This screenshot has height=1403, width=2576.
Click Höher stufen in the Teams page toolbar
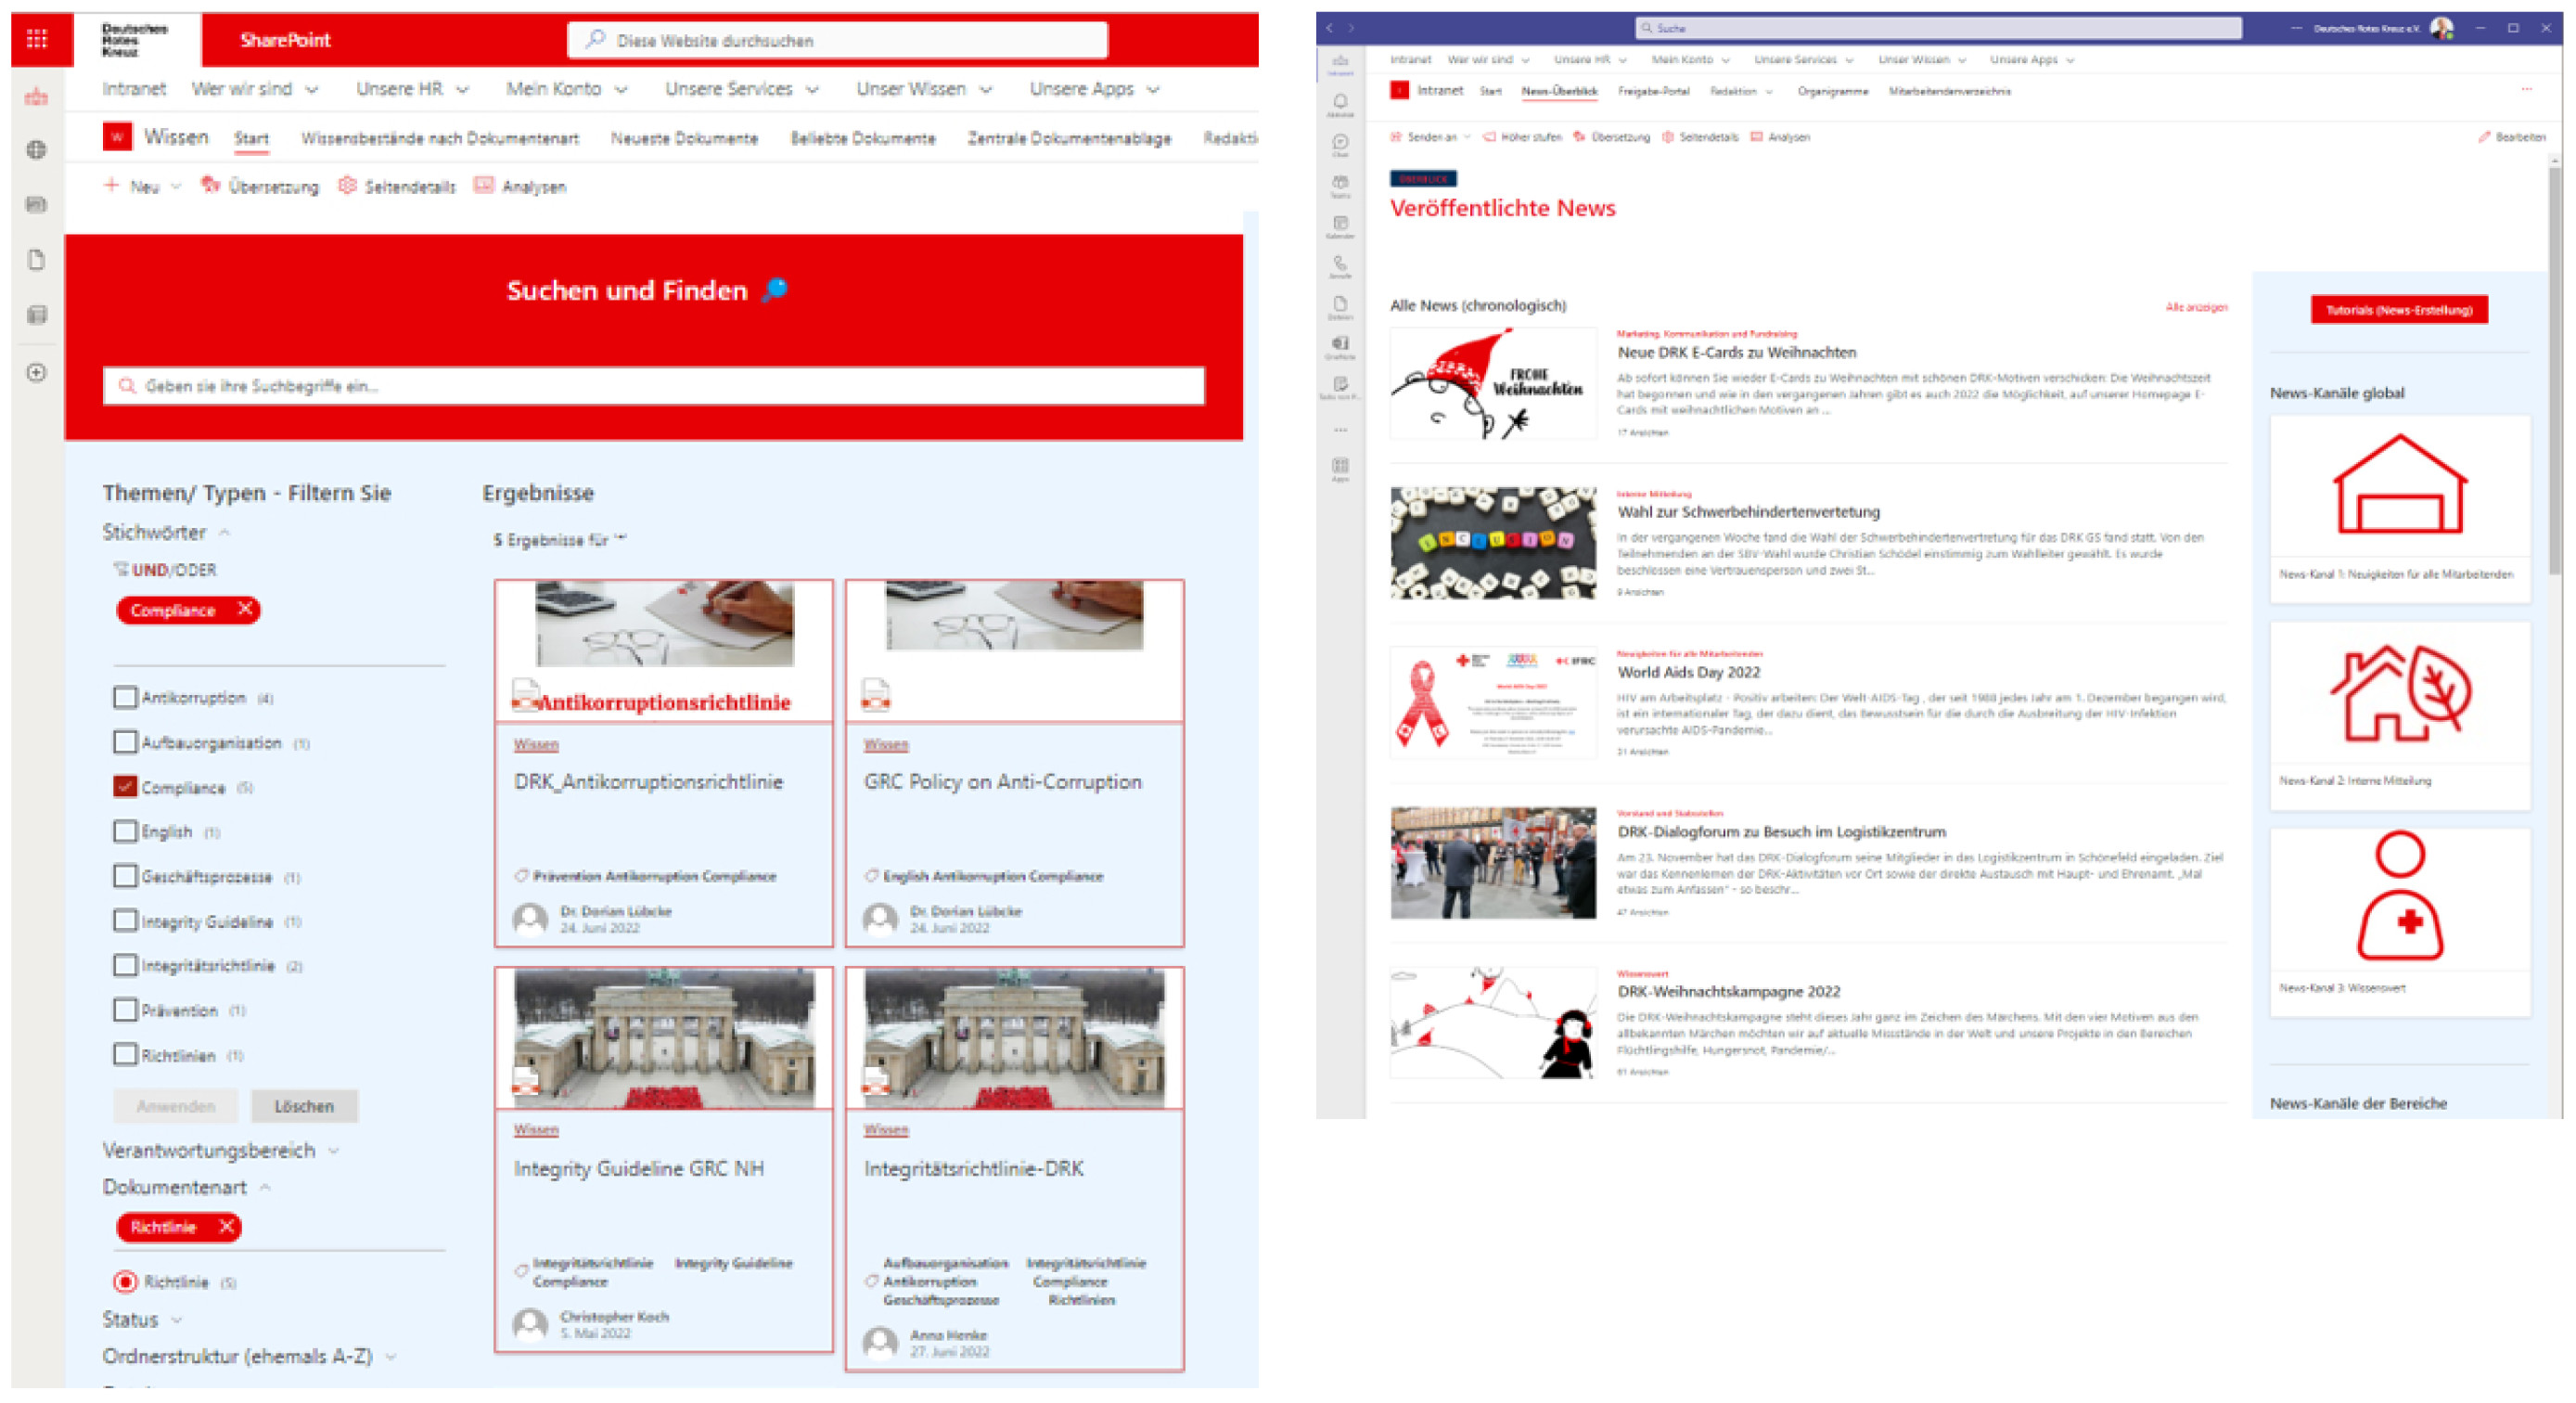pos(1522,137)
